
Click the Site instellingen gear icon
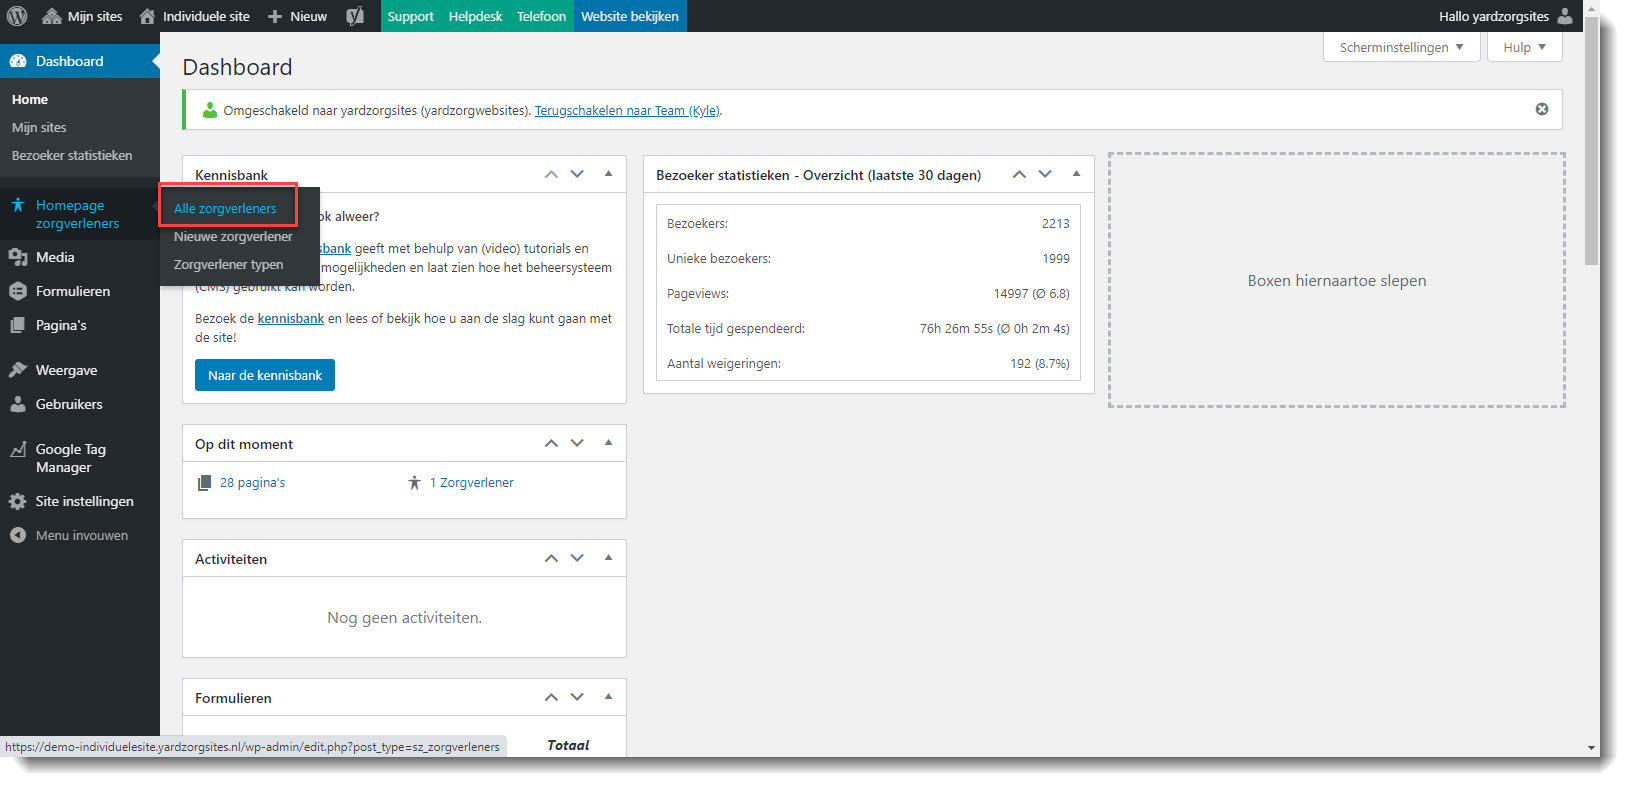(17, 501)
